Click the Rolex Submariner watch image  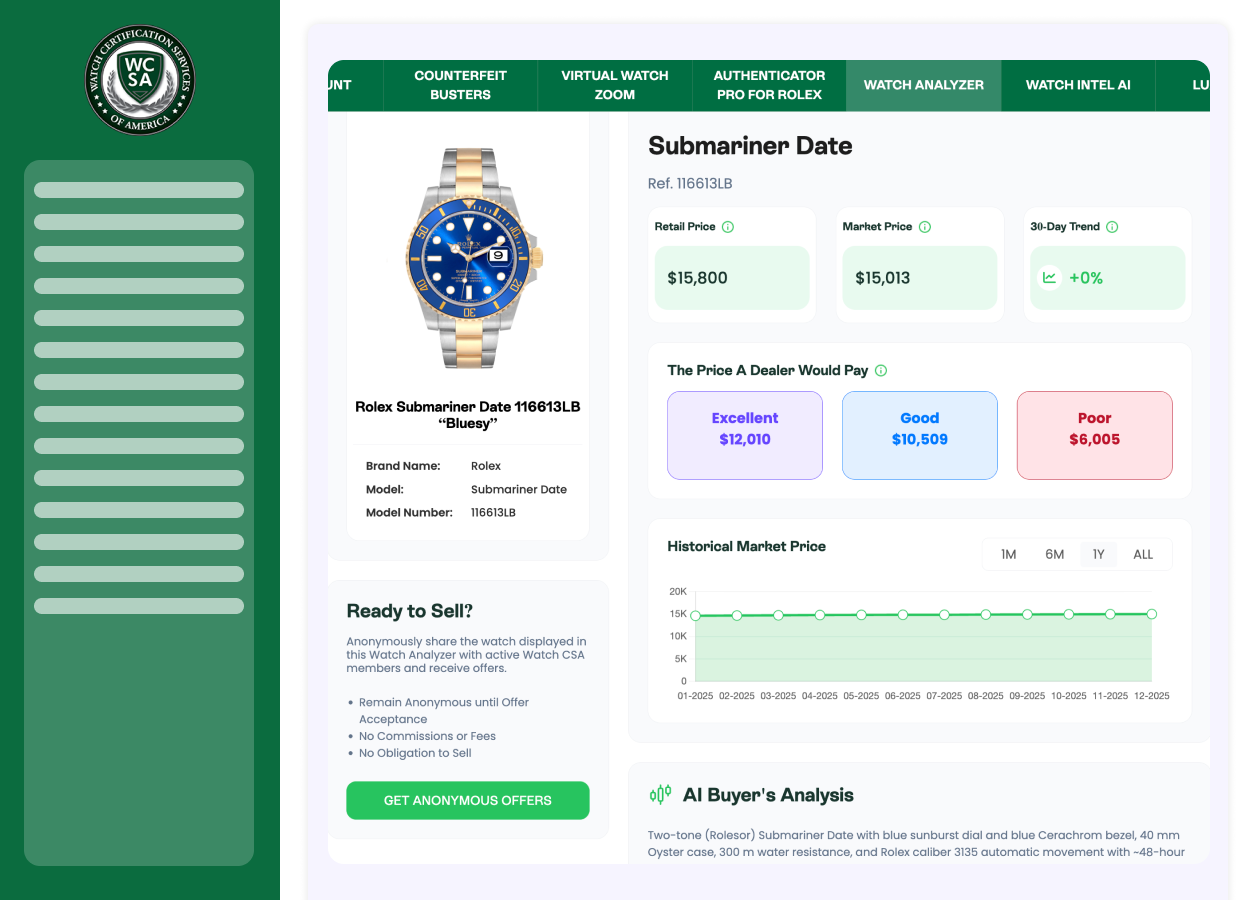[468, 257]
